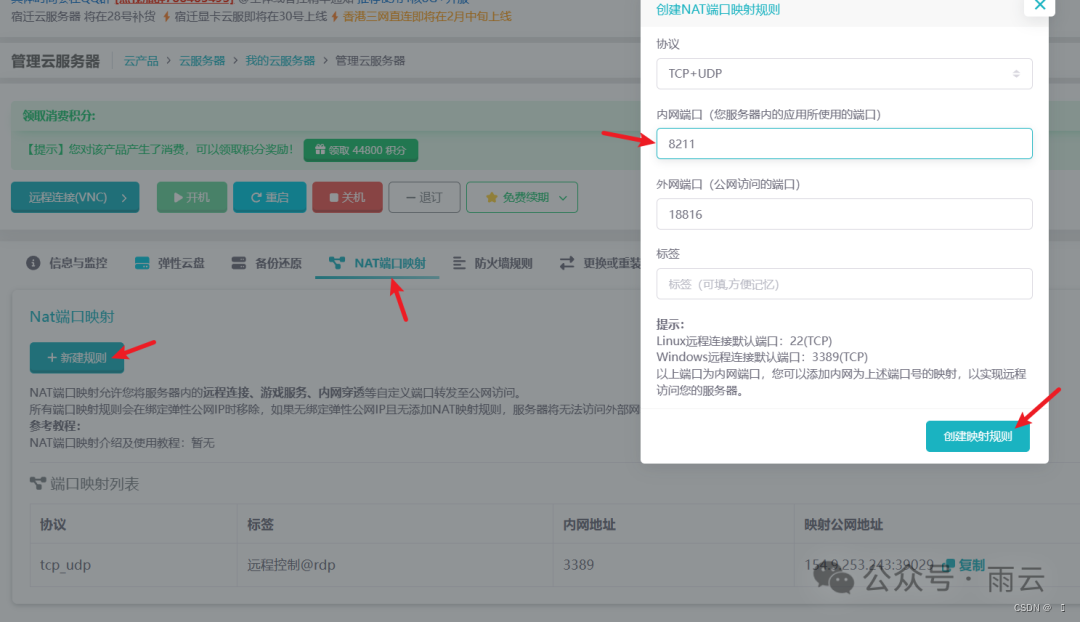Open the 协议 protocol dropdown
Image resolution: width=1080 pixels, height=622 pixels.
[844, 74]
